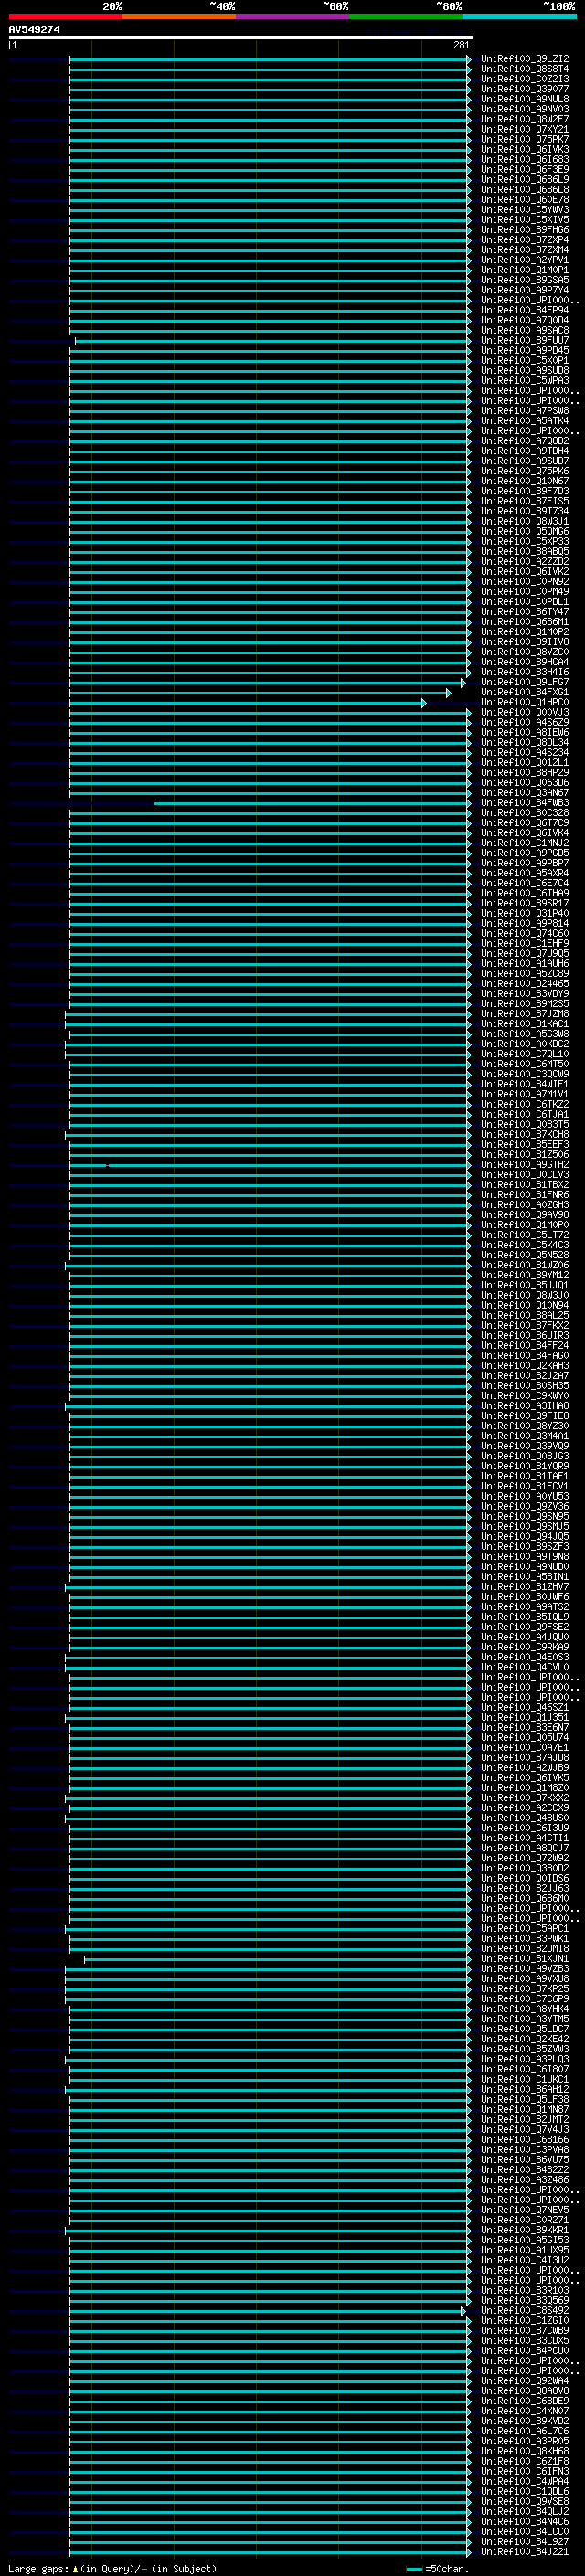
Task: Open hit UniRef100_C5WPA3
Action: (x=525, y=380)
